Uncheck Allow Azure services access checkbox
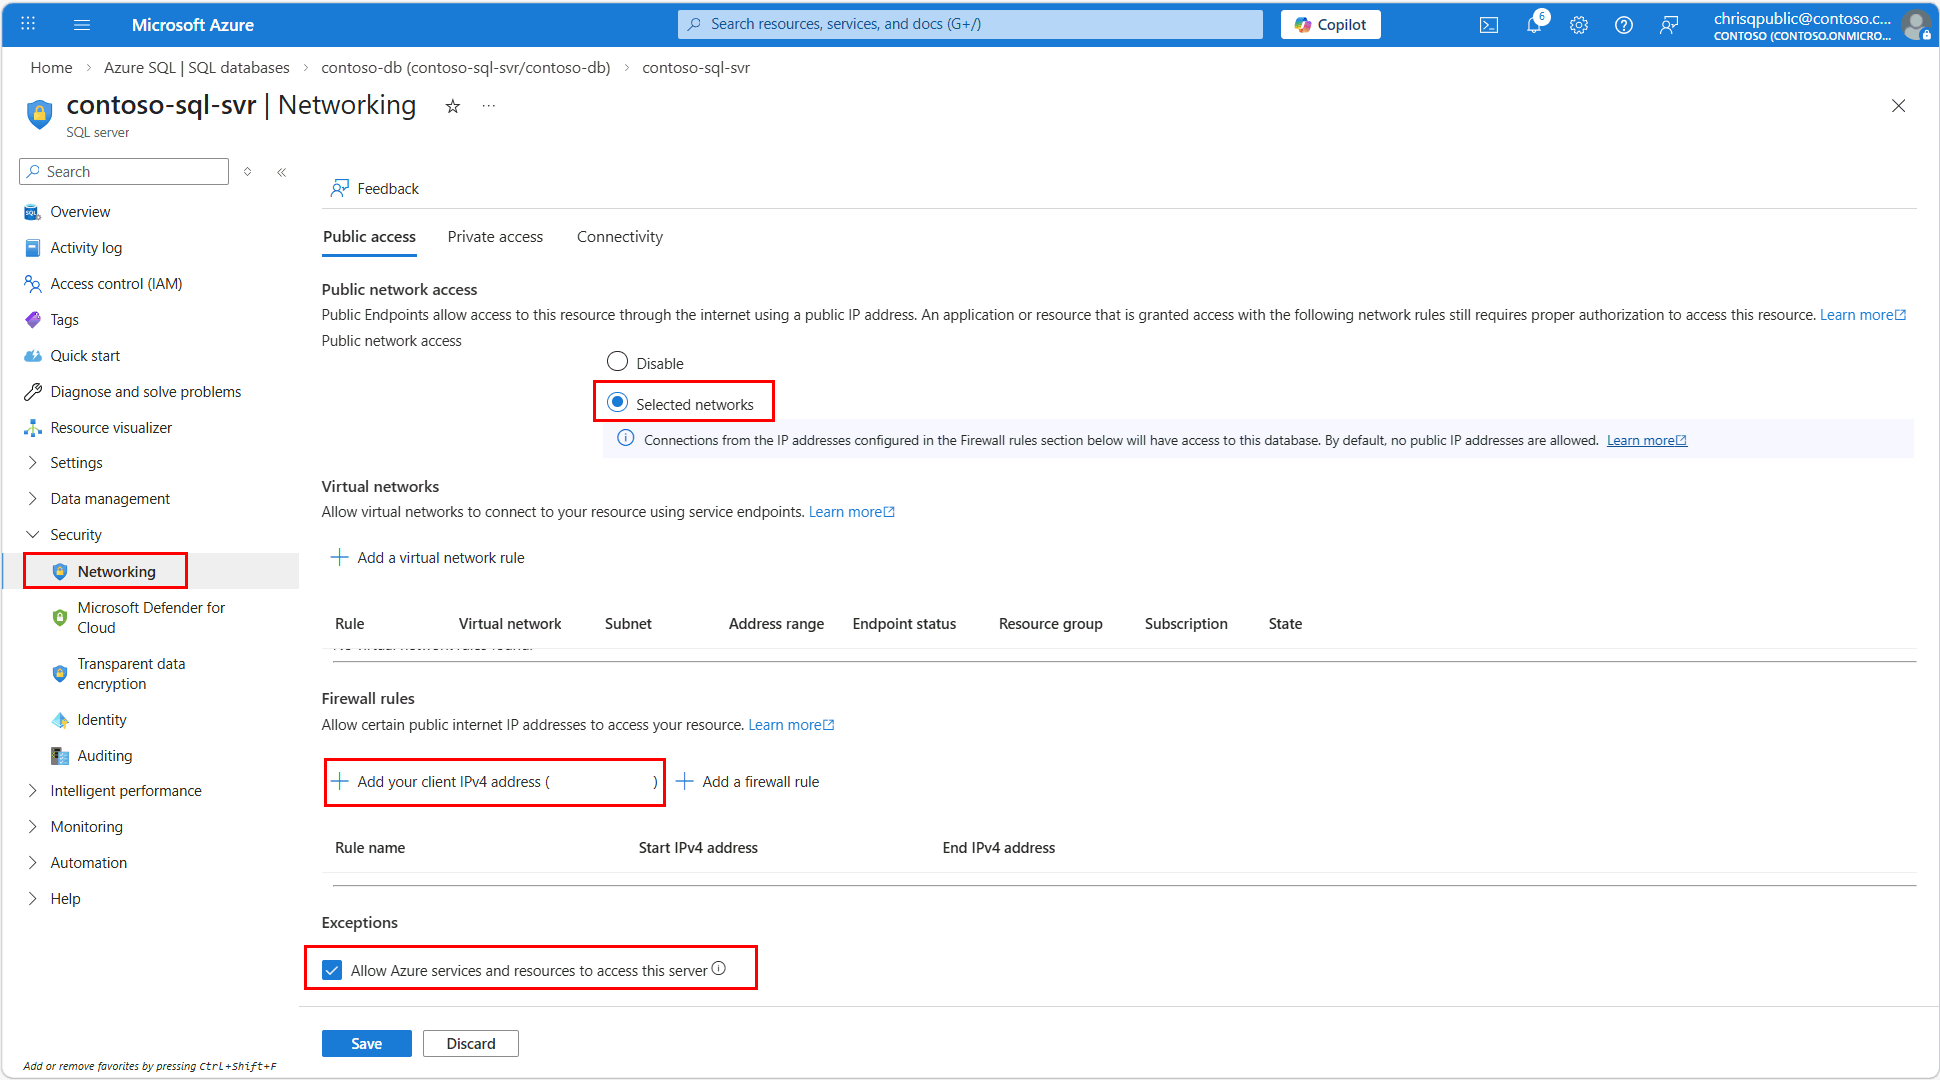1940x1080 pixels. [x=332, y=970]
